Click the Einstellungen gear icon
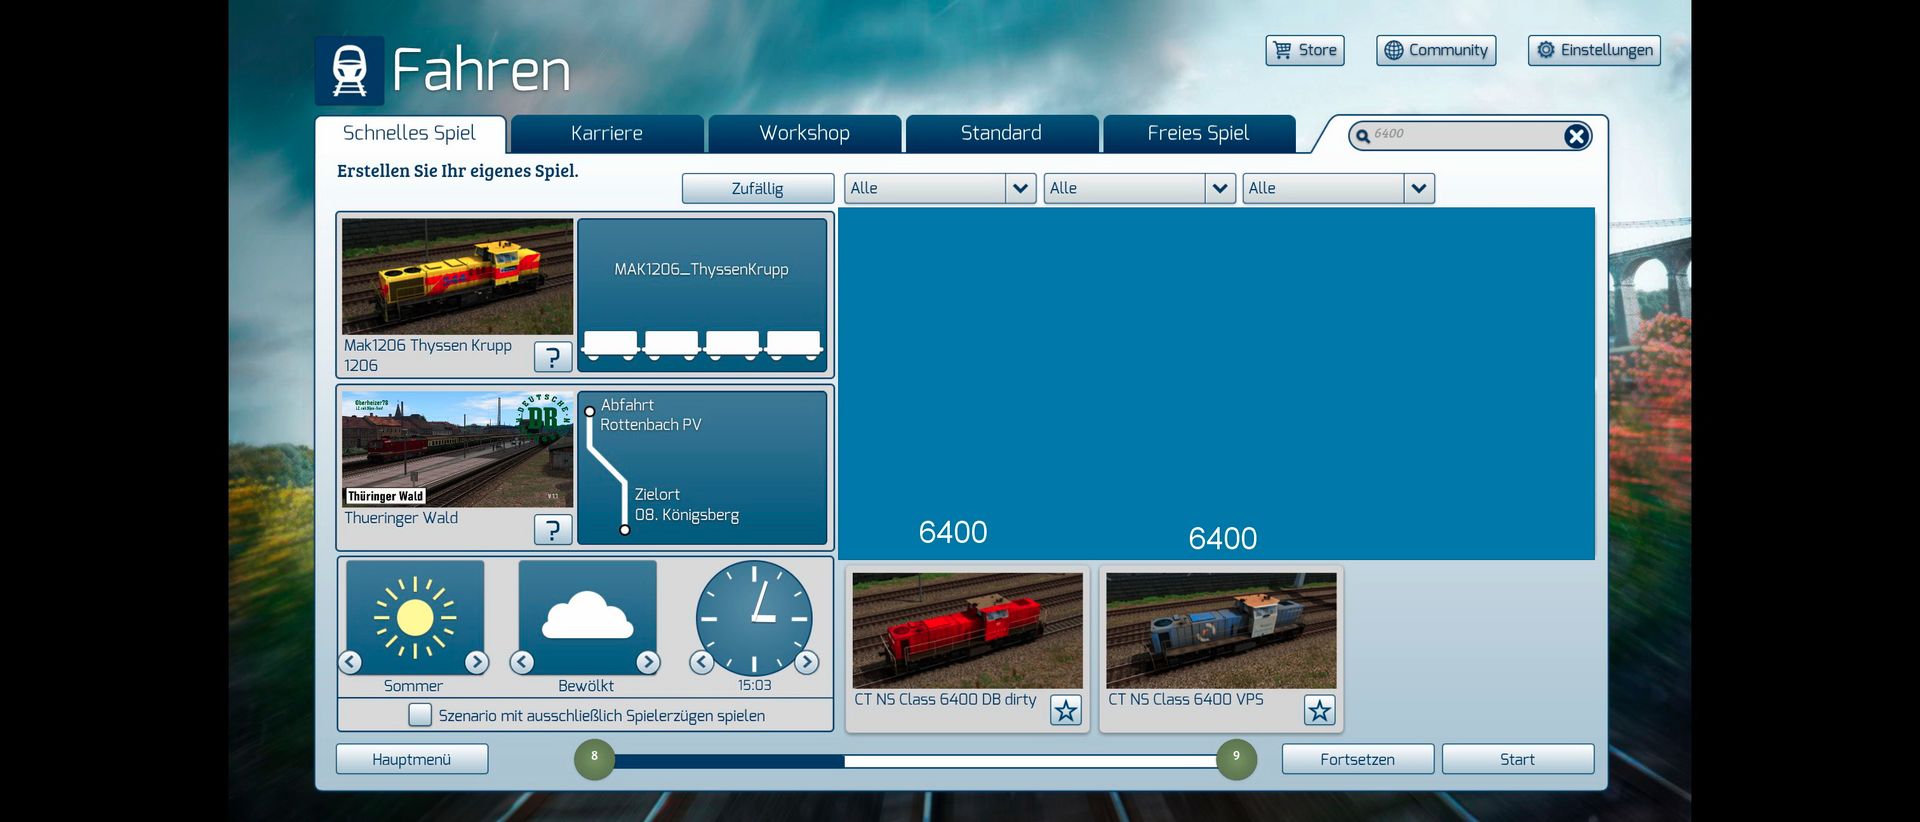This screenshot has height=822, width=1920. [x=1545, y=50]
